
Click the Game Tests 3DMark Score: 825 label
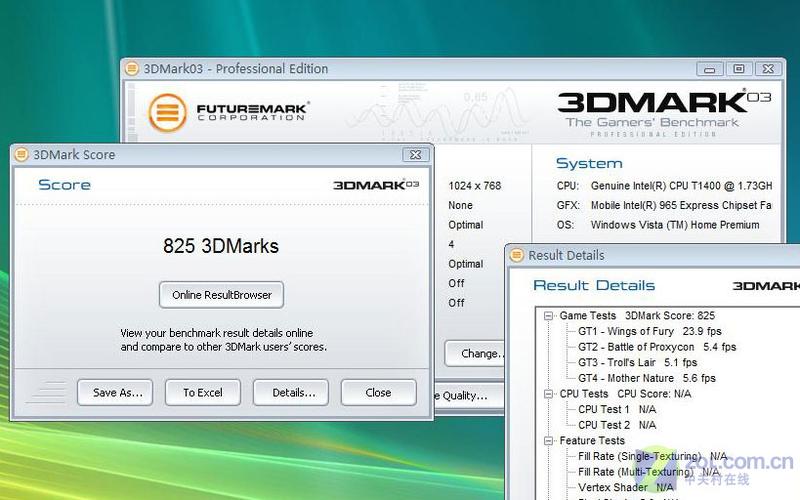[637, 316]
